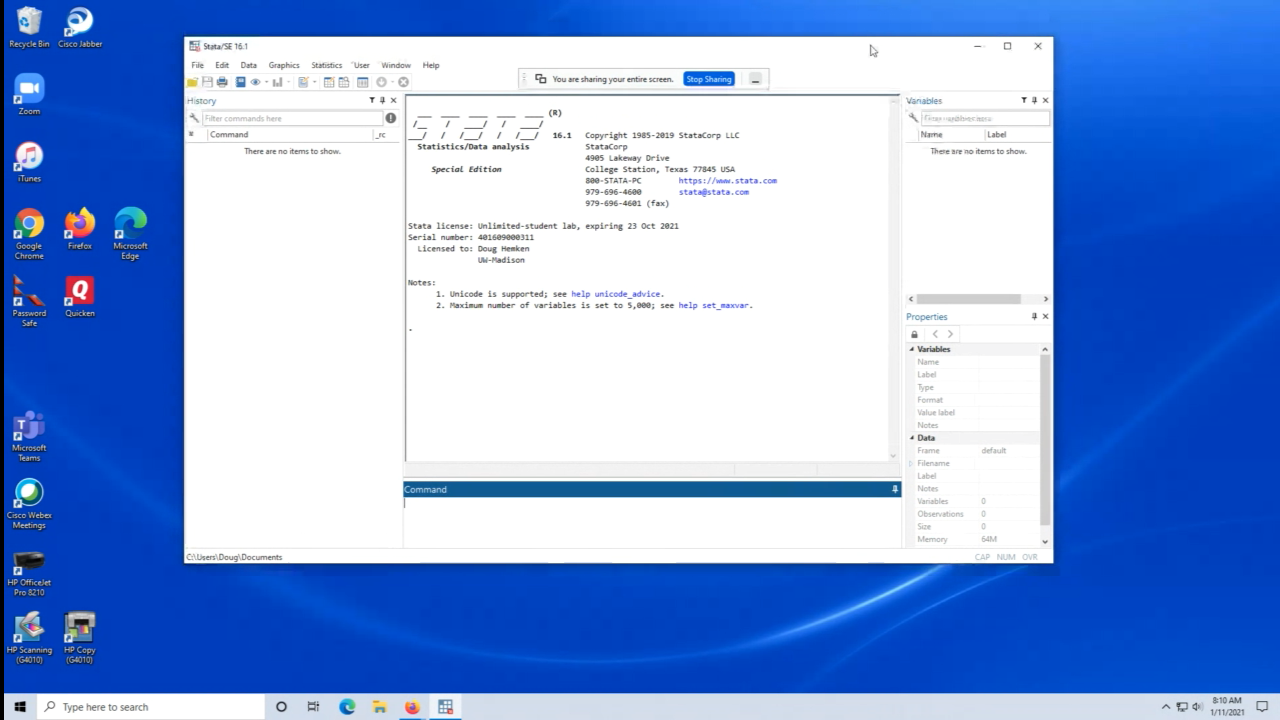Image resolution: width=1280 pixels, height=720 pixels.
Task: Toggle the Properties panel lock icon
Action: tap(914, 334)
